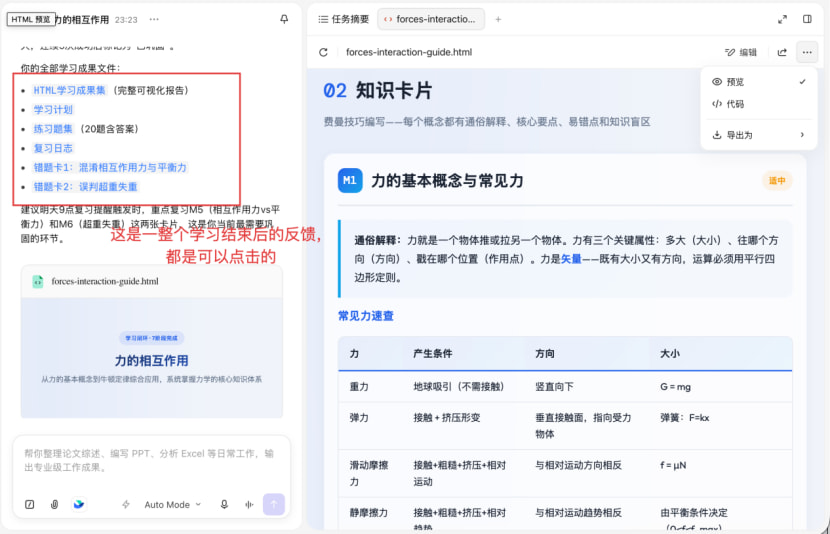
Task: Expand the preview panel to fullscreen
Action: (x=782, y=19)
